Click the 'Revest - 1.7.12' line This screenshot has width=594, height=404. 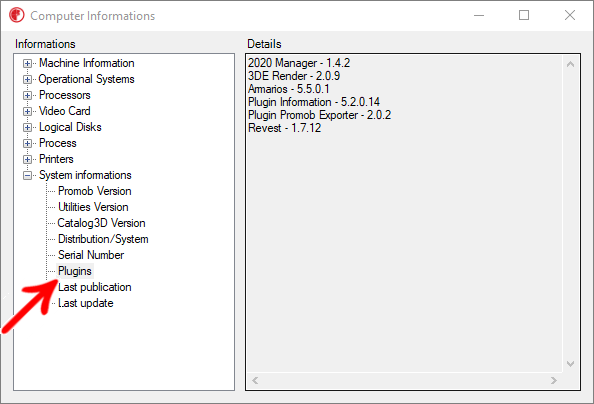pyautogui.click(x=284, y=128)
